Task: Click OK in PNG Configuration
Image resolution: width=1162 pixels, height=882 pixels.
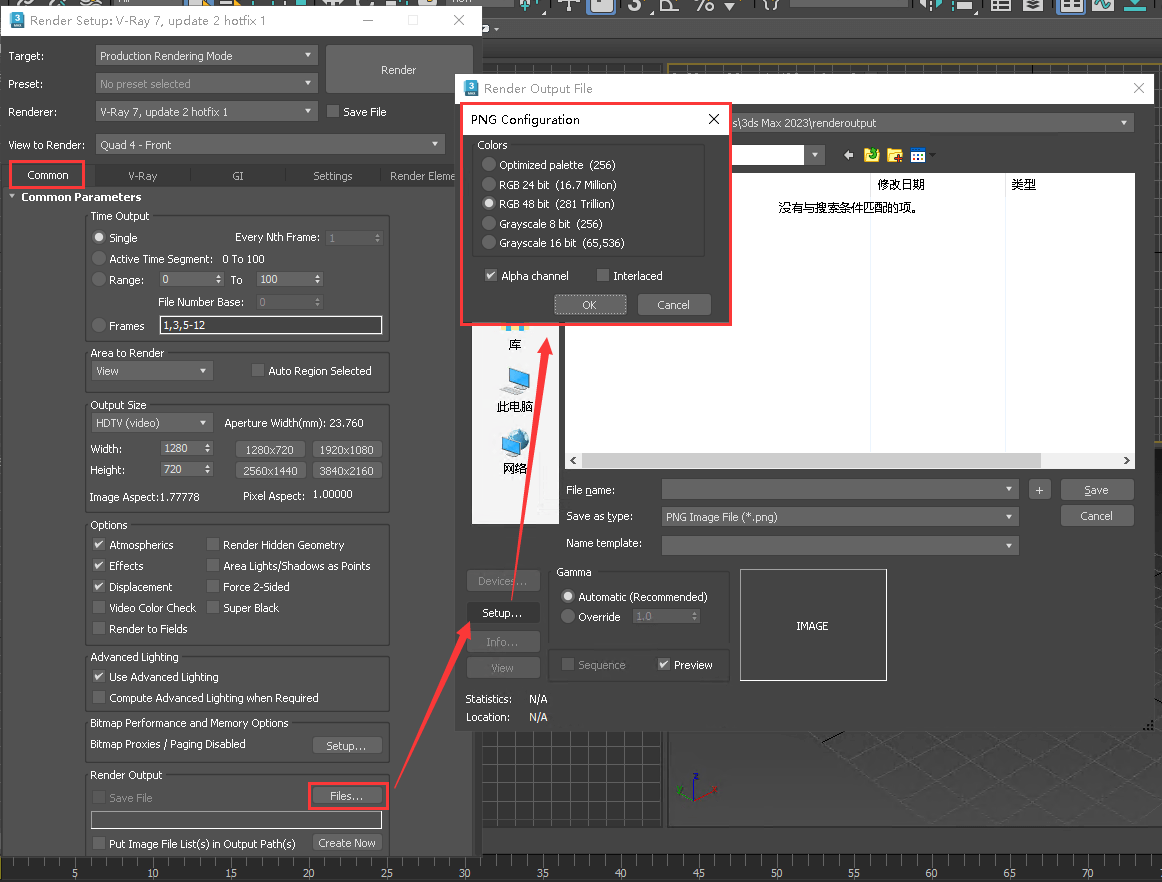Action: pos(589,305)
